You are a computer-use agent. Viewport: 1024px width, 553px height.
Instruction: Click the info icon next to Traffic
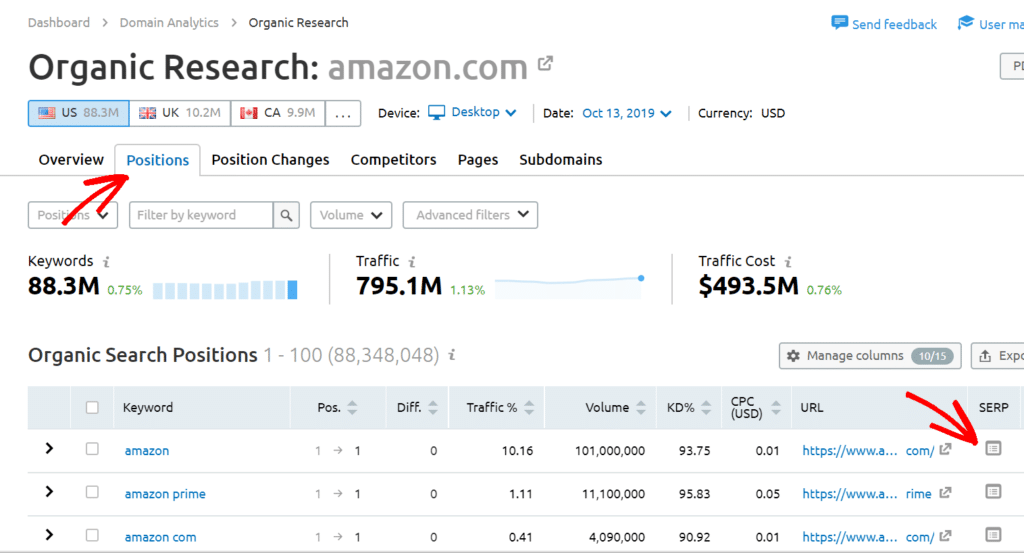click(x=412, y=261)
